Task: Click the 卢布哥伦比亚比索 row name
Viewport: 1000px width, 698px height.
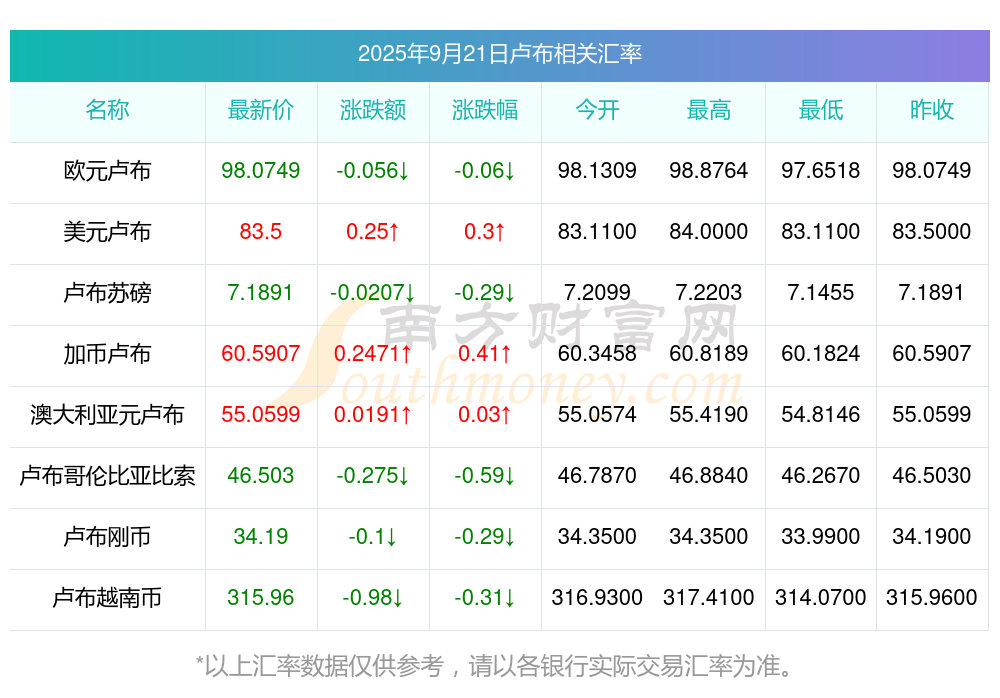Action: (x=107, y=476)
